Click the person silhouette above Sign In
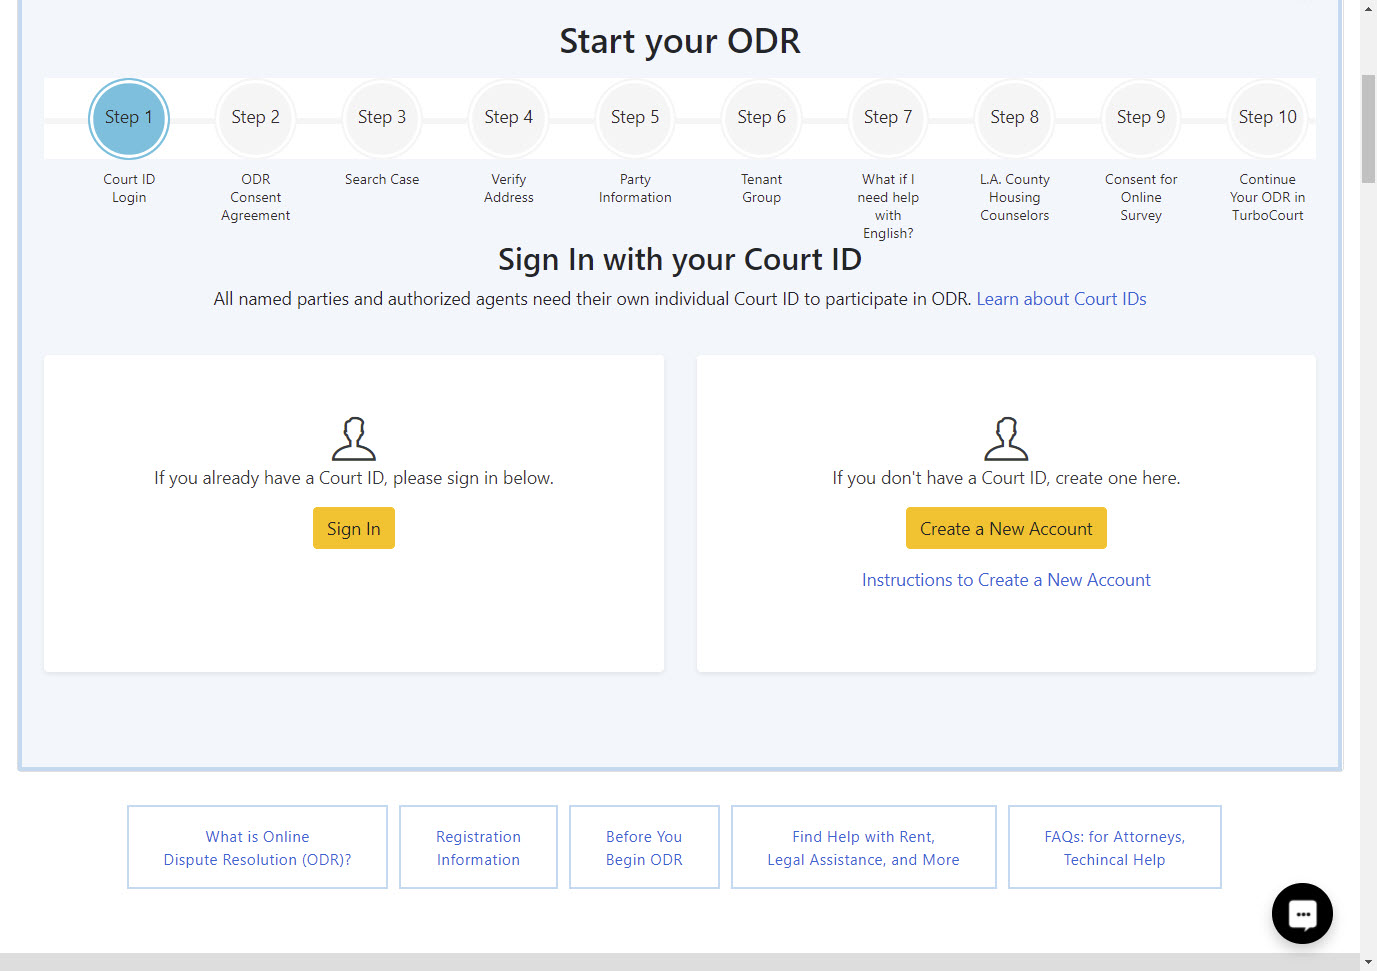Image resolution: width=1377 pixels, height=971 pixels. click(x=353, y=438)
